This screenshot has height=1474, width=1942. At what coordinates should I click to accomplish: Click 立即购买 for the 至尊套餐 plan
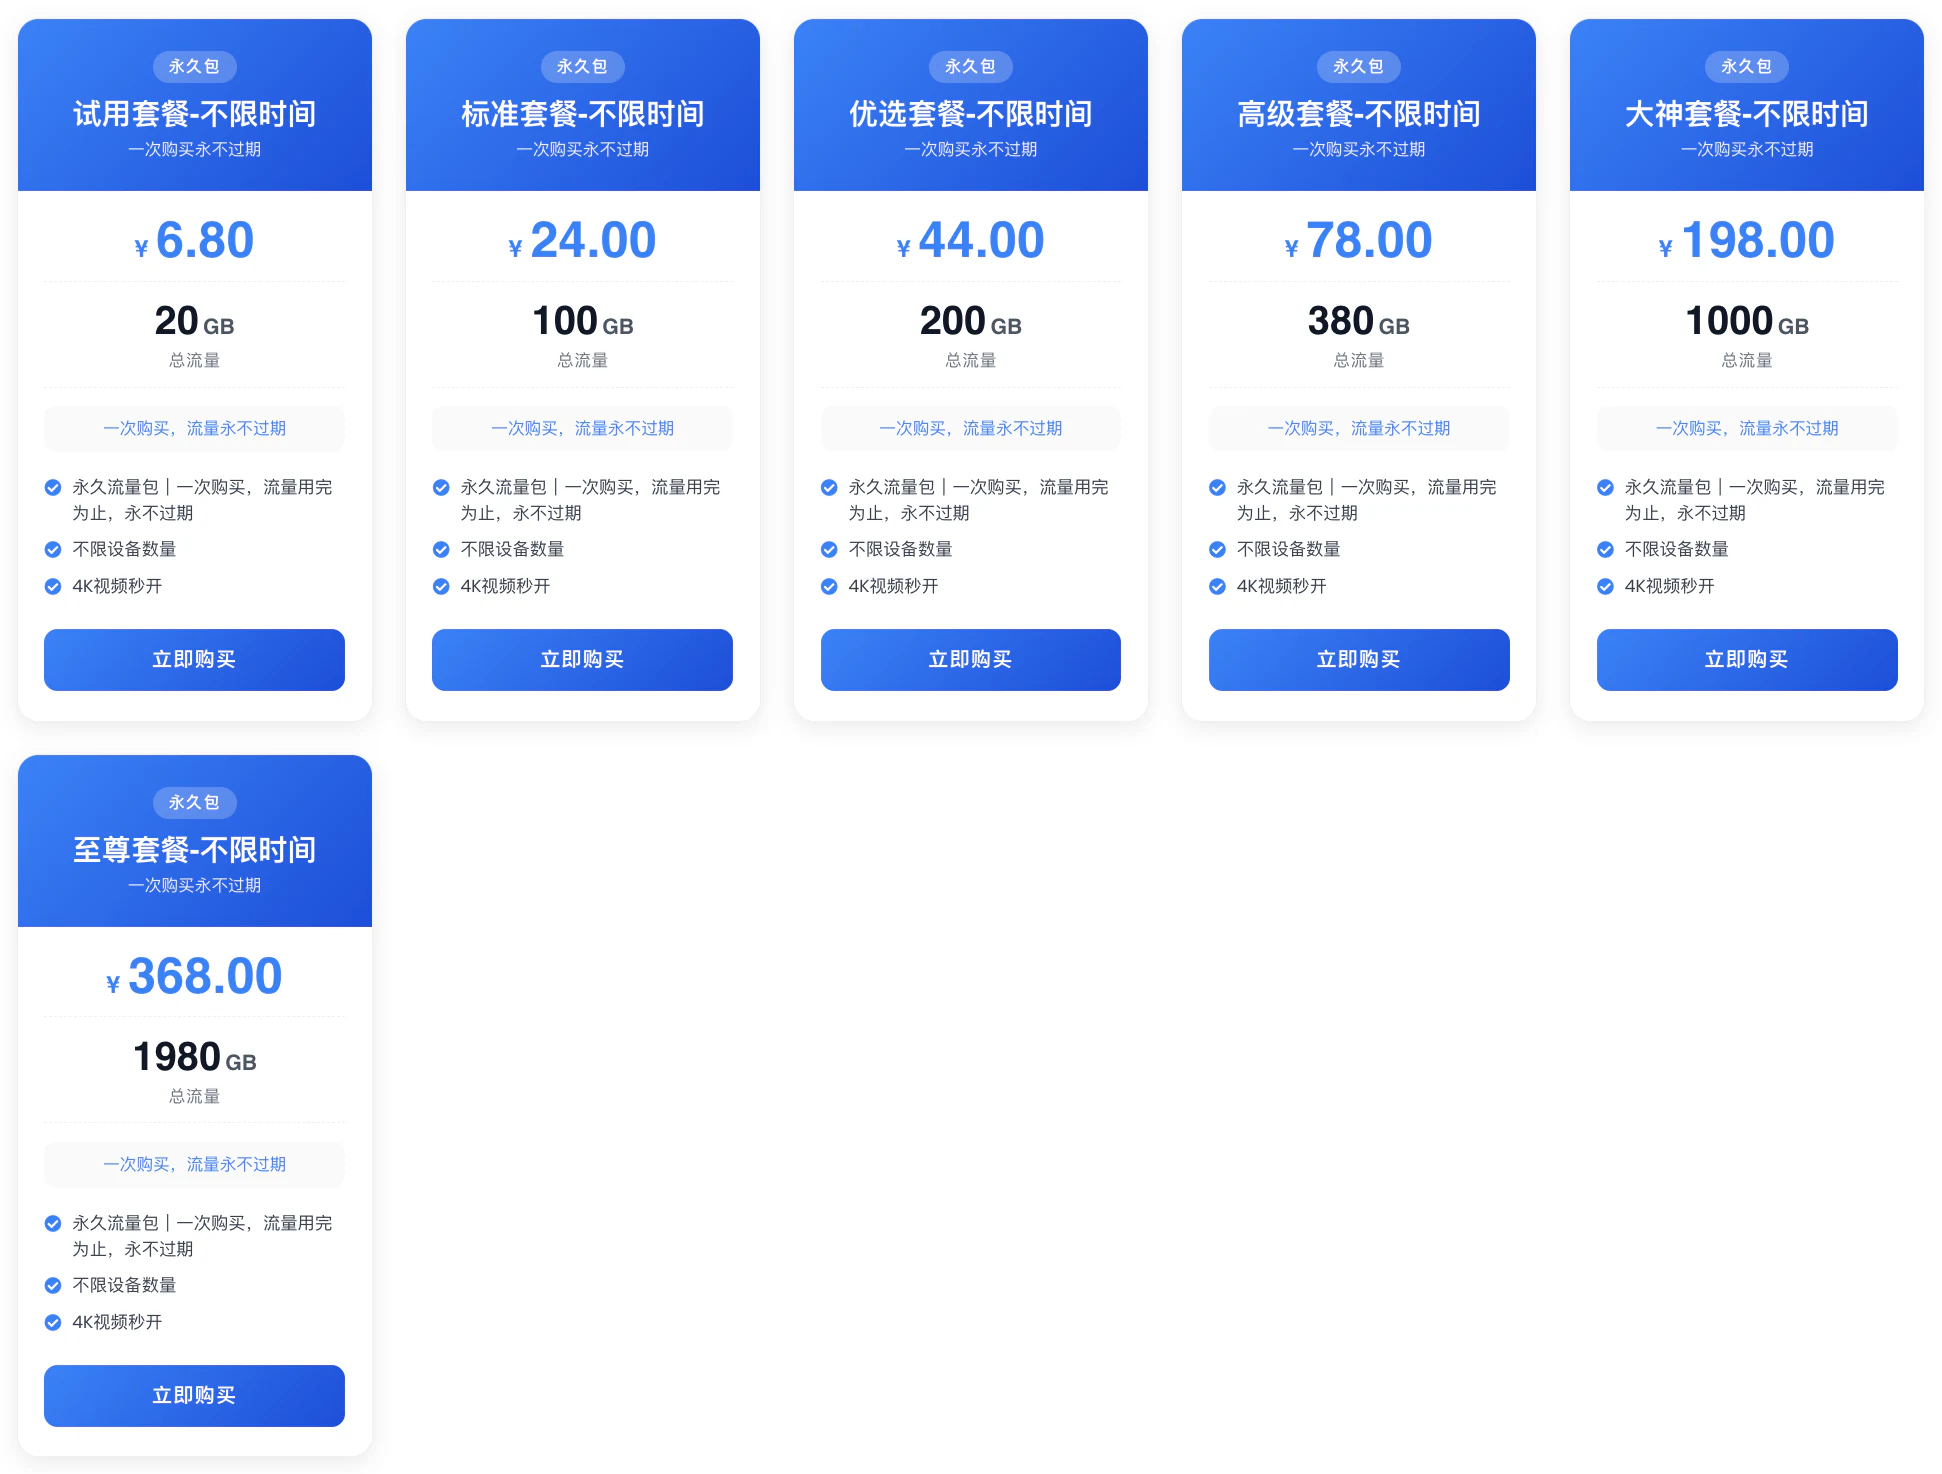pyautogui.click(x=194, y=1396)
